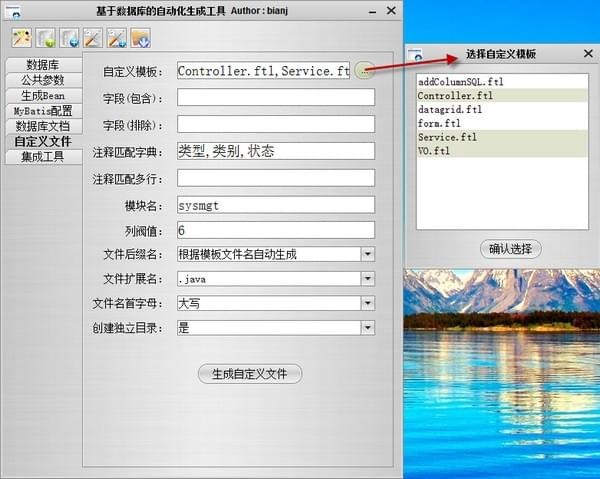Open the MyBatis配置 tab
This screenshot has height=479, width=600.
pyautogui.click(x=43, y=111)
